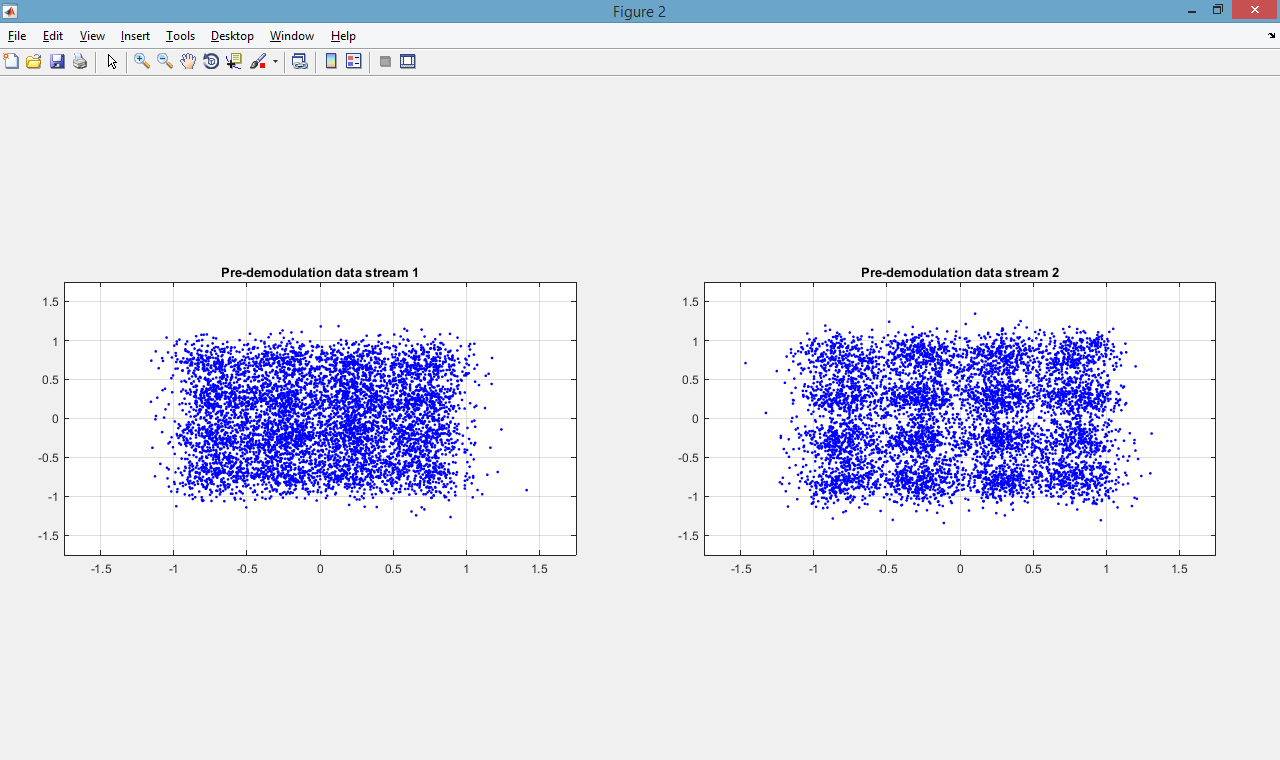Close the Figure 2 window
This screenshot has height=760, width=1280.
[x=1256, y=10]
